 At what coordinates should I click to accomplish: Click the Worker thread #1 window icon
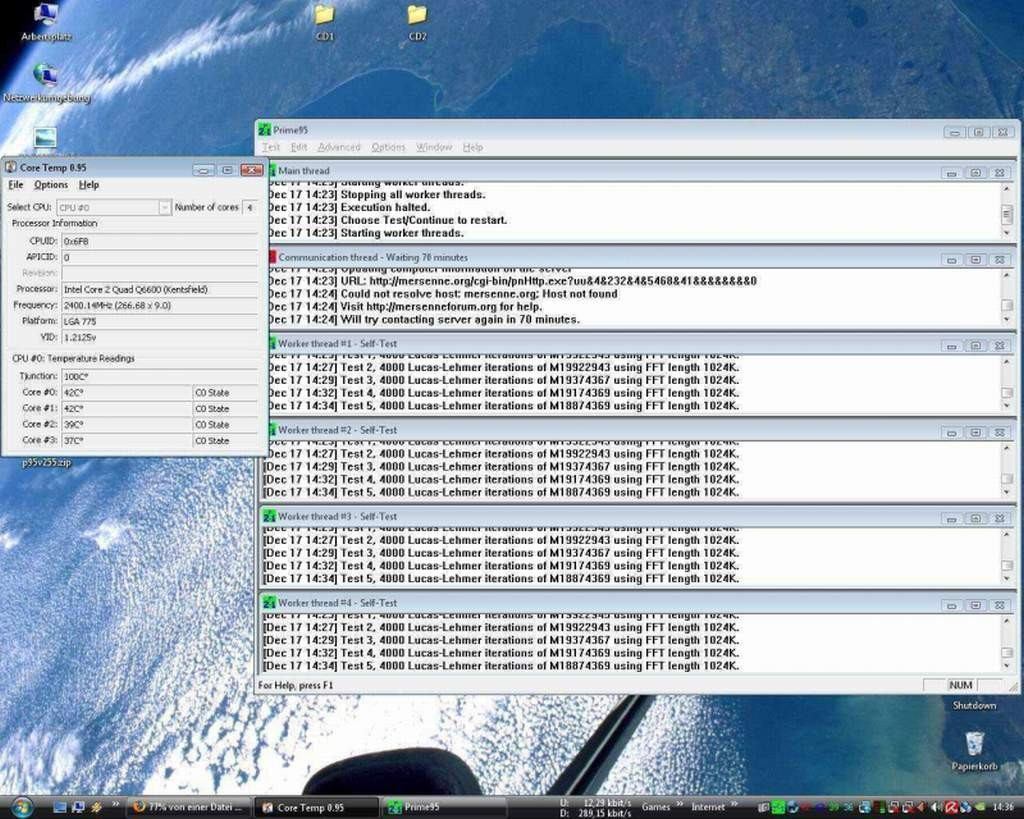(x=272, y=344)
